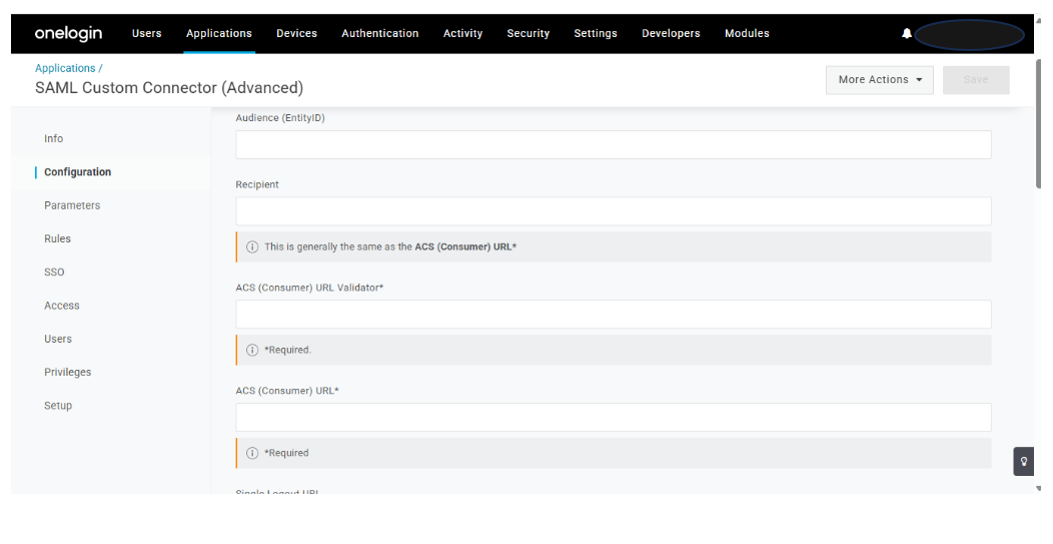The image size is (1053, 544).
Task: Switch to the SSO sidebar tab
Action: [x=54, y=272]
